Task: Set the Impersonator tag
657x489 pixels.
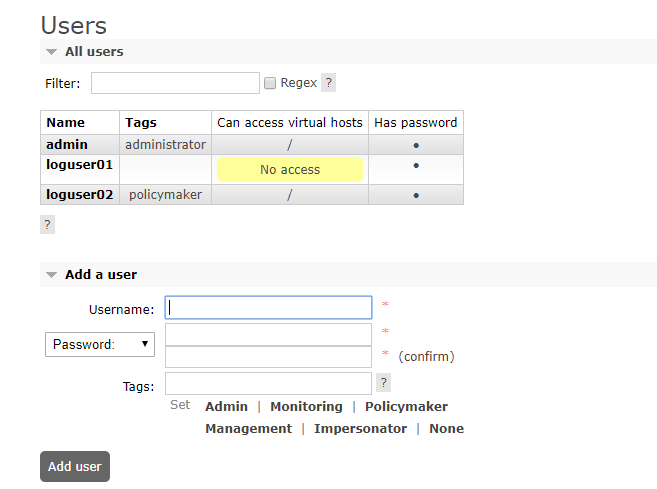Action: pos(360,429)
